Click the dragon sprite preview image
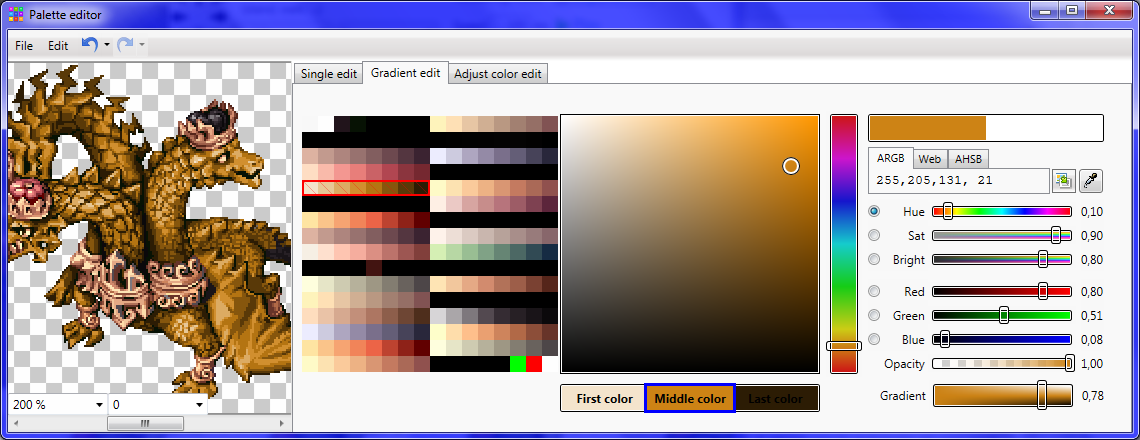Image resolution: width=1140 pixels, height=440 pixels. pos(148,227)
